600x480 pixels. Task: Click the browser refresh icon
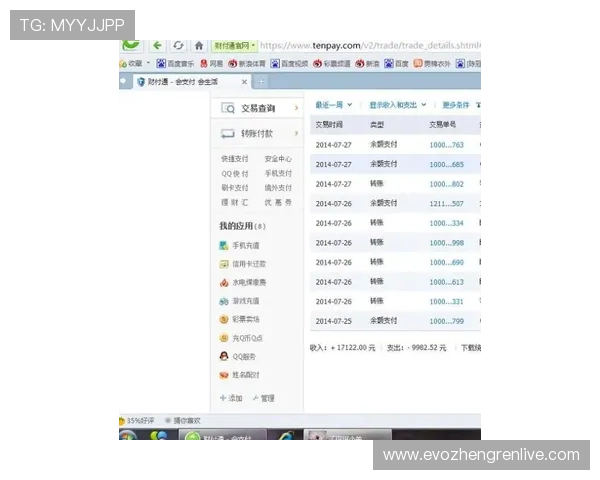coord(178,46)
